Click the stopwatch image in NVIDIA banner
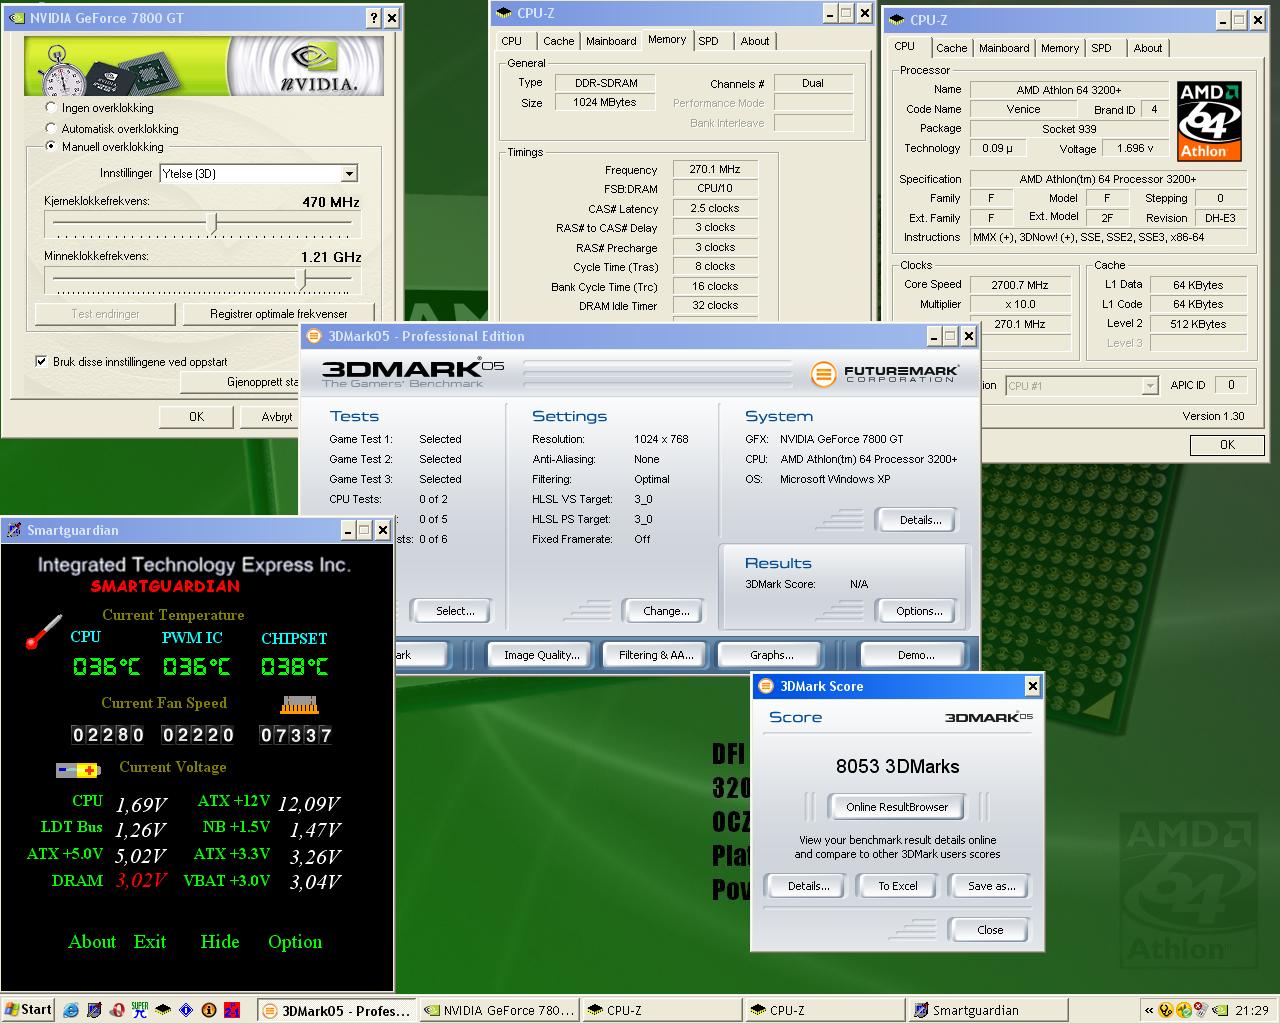The height and width of the screenshot is (1024, 1280). pyautogui.click(x=62, y=69)
